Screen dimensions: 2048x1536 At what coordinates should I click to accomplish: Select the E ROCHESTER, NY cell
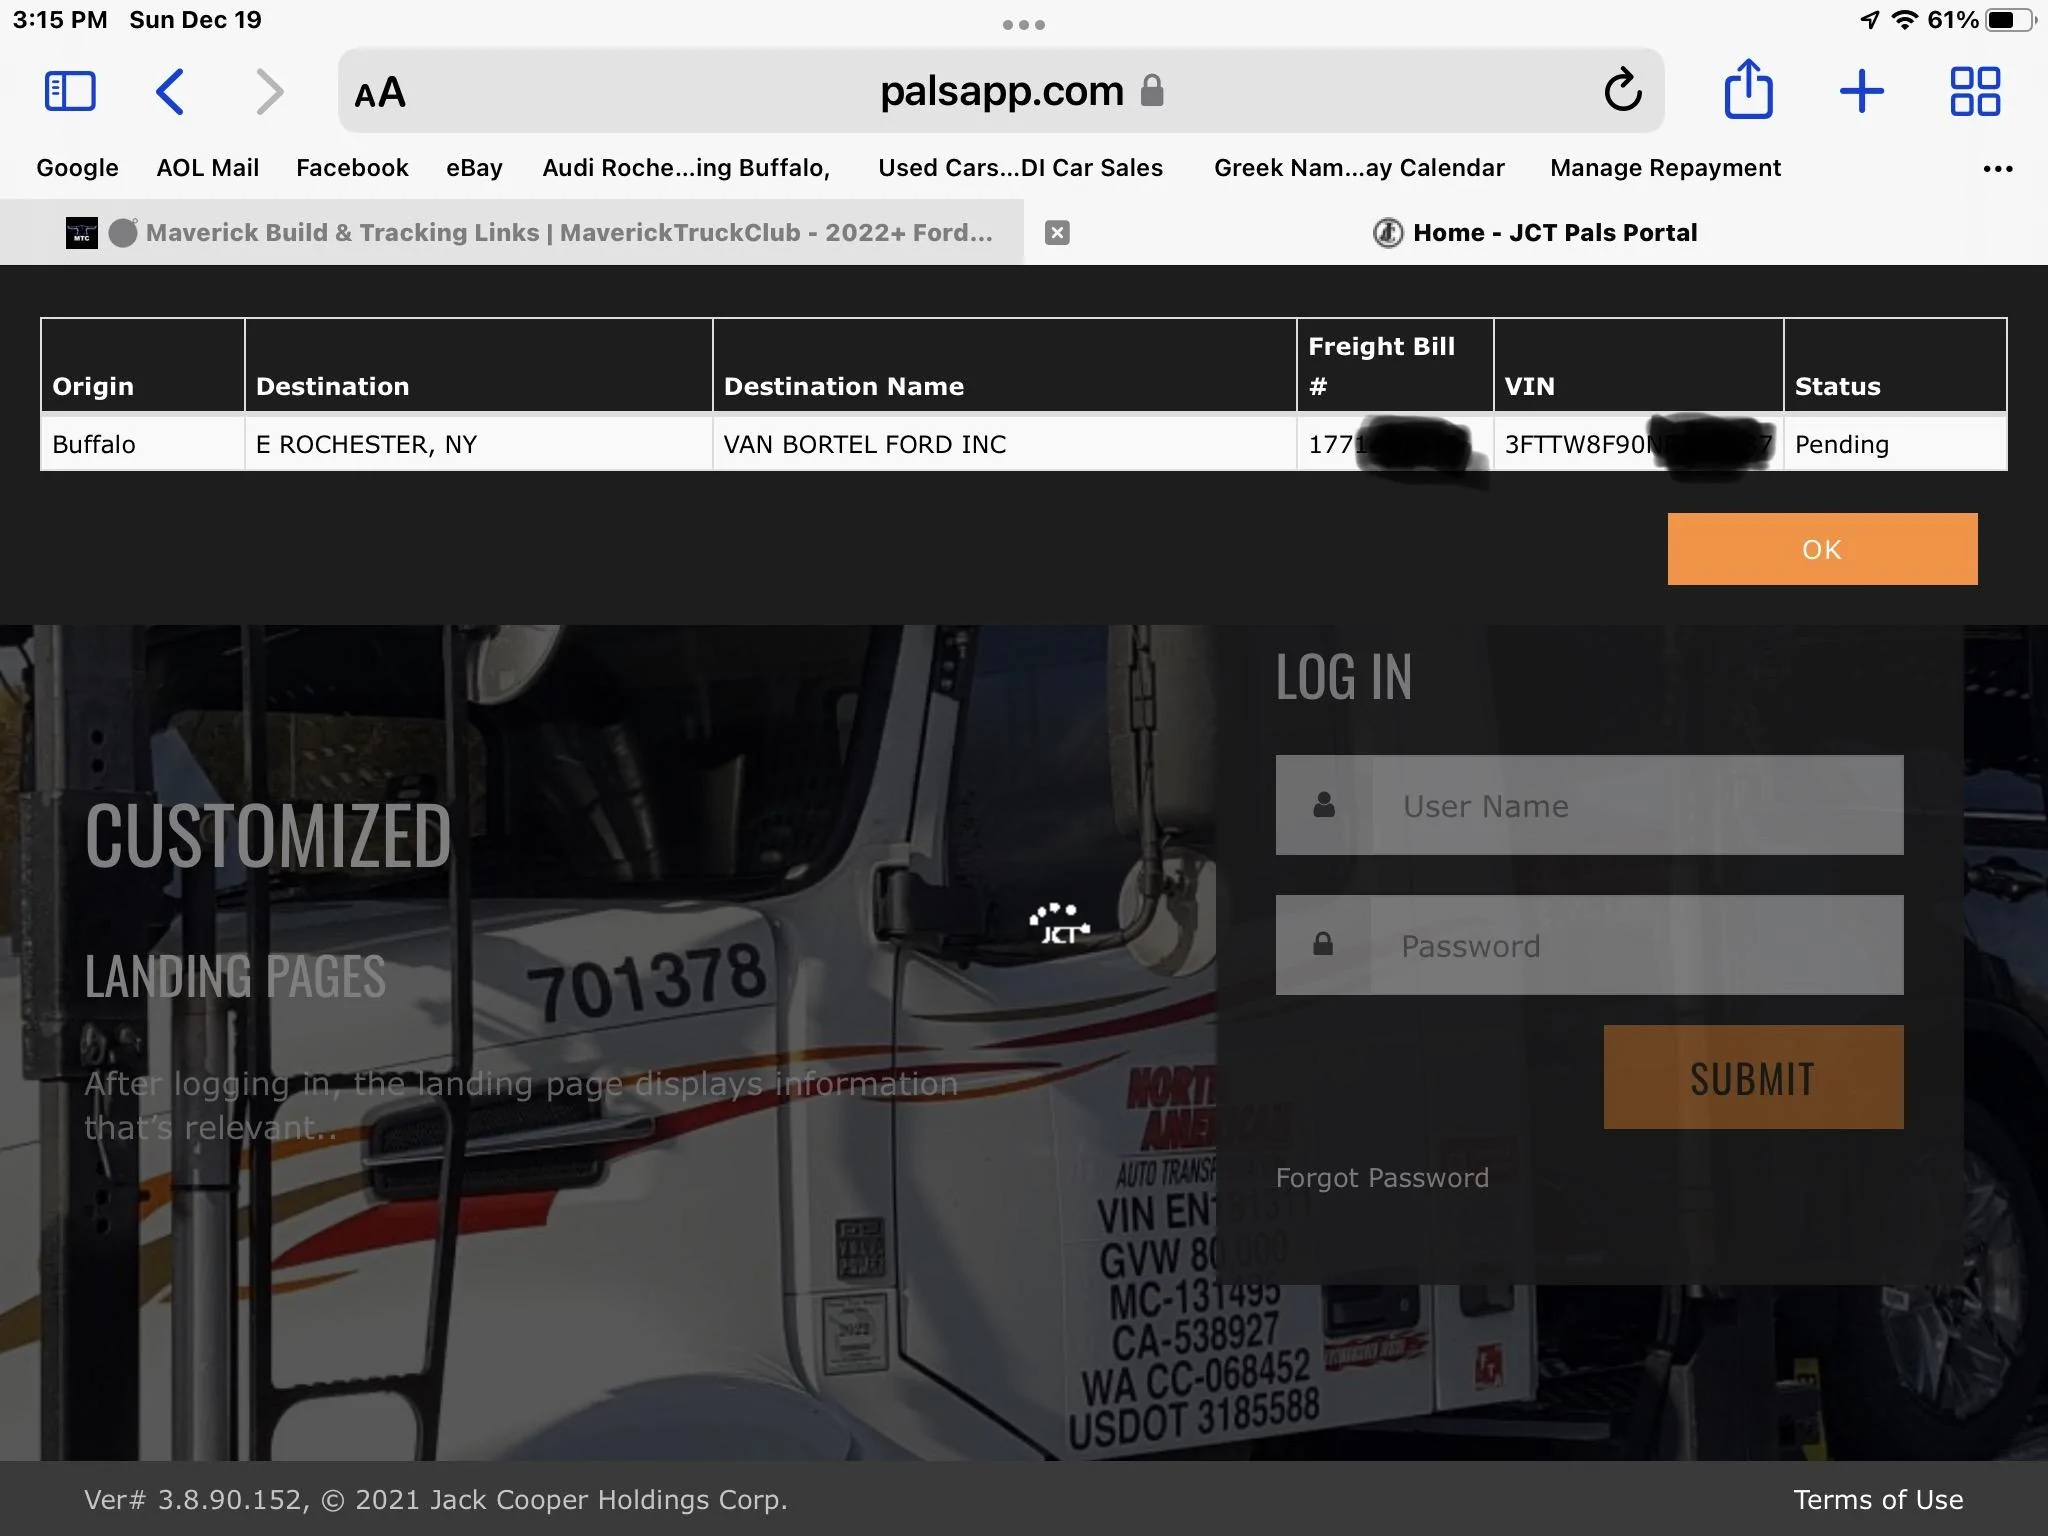pyautogui.click(x=478, y=444)
